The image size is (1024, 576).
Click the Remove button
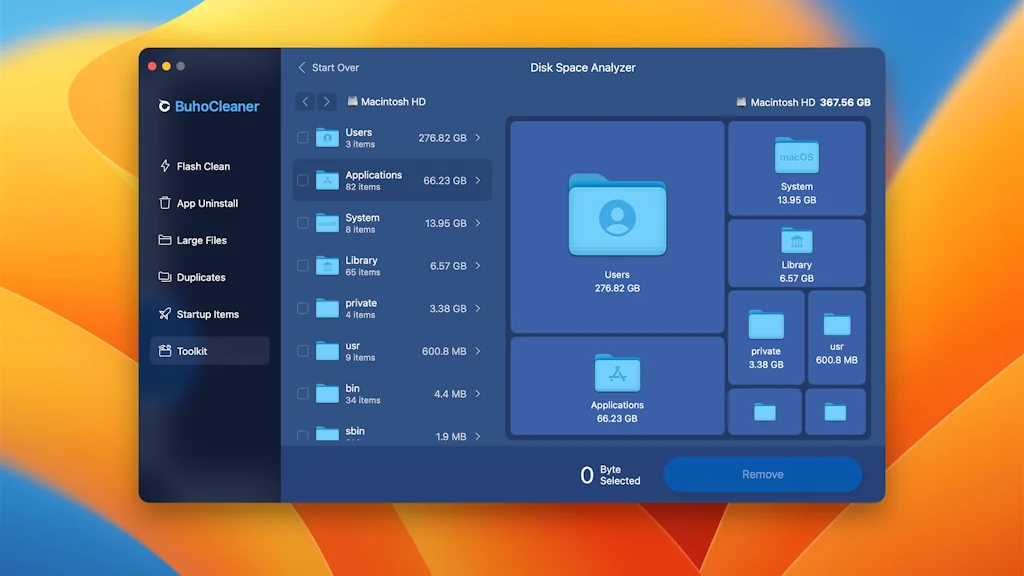[x=762, y=474]
